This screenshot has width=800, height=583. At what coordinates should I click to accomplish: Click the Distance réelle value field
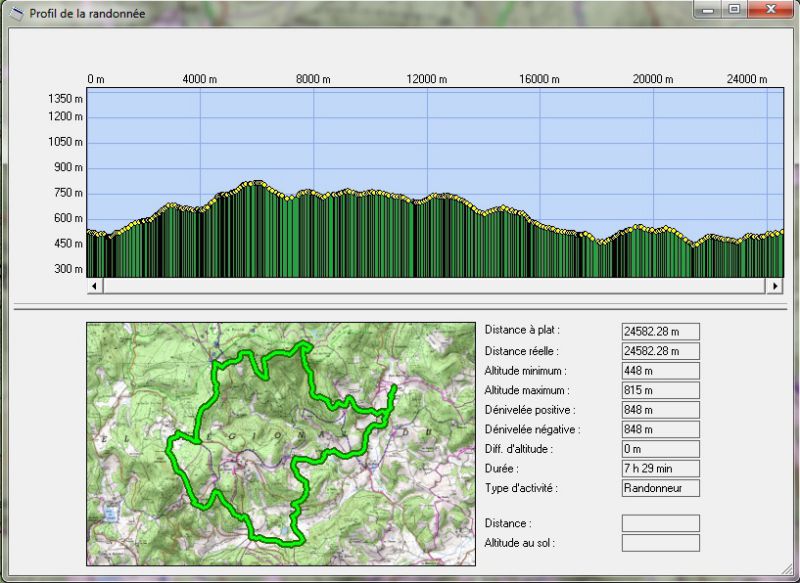click(660, 351)
